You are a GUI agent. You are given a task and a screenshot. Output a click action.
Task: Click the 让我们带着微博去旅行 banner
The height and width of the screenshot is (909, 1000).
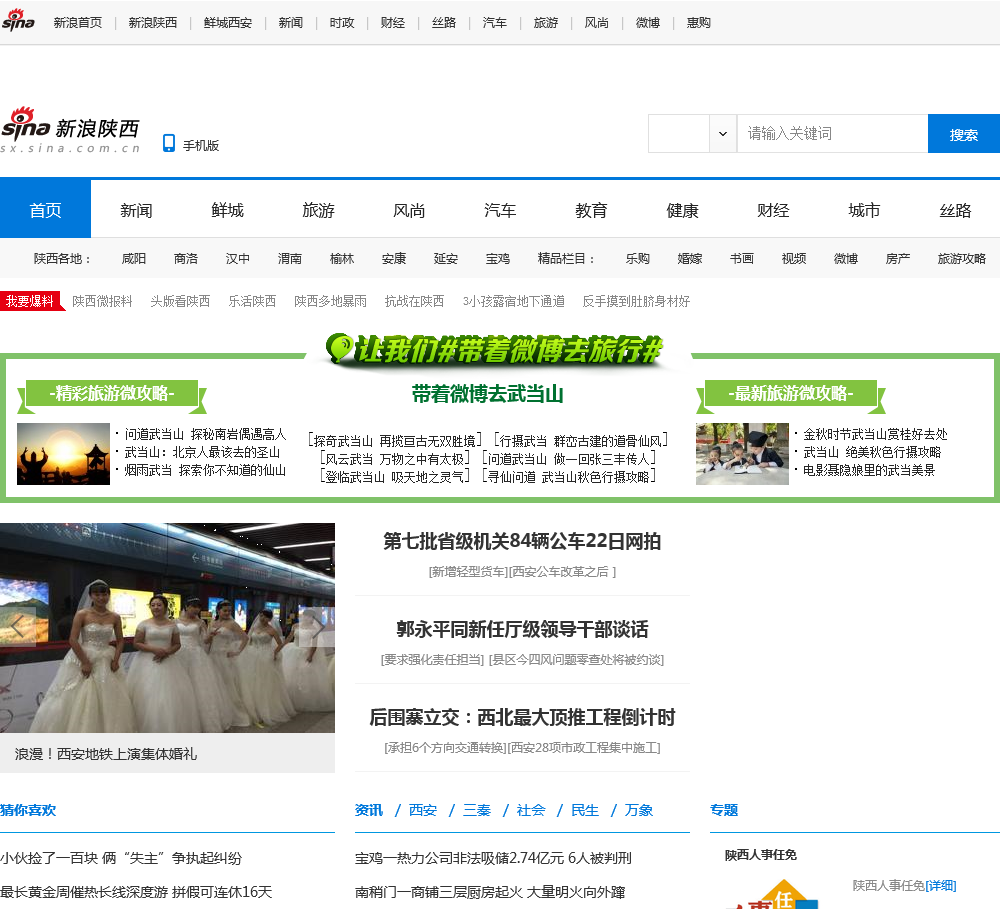494,349
